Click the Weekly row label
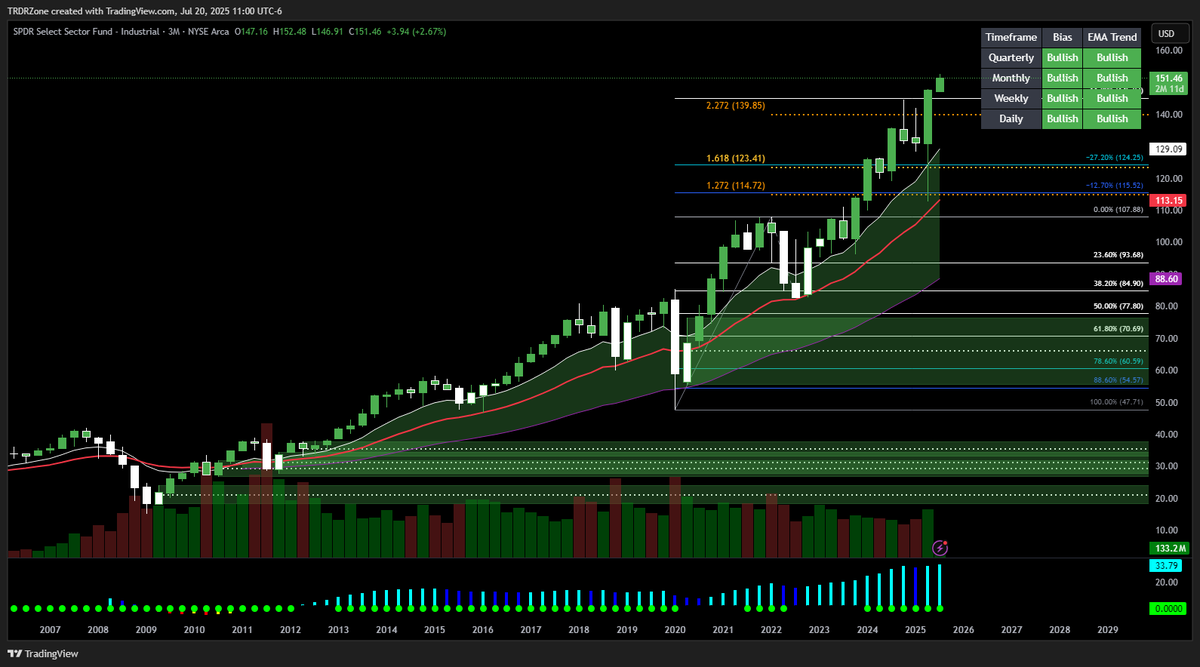Screen dimensions: 1200x667 coord(1010,98)
